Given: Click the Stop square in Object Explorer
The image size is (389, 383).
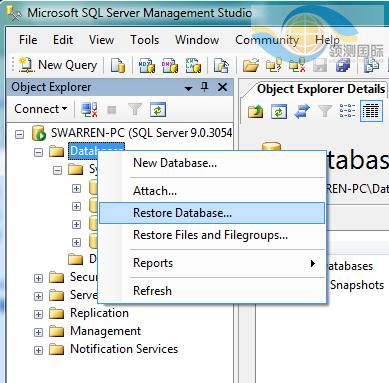Looking at the screenshot, I should (112, 110).
